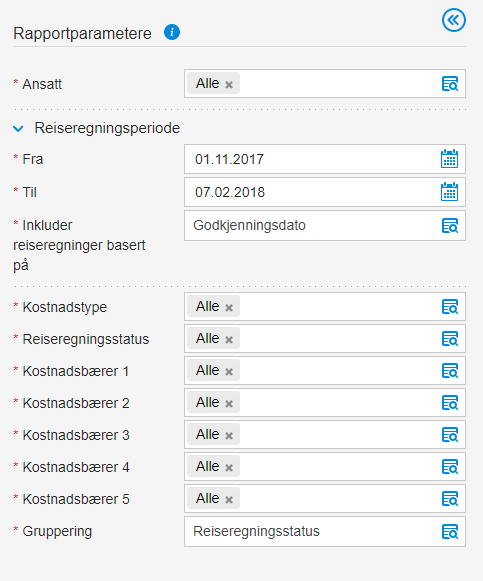The width and height of the screenshot is (483, 581).
Task: Open calendar picker for Til date
Action: coord(450,192)
